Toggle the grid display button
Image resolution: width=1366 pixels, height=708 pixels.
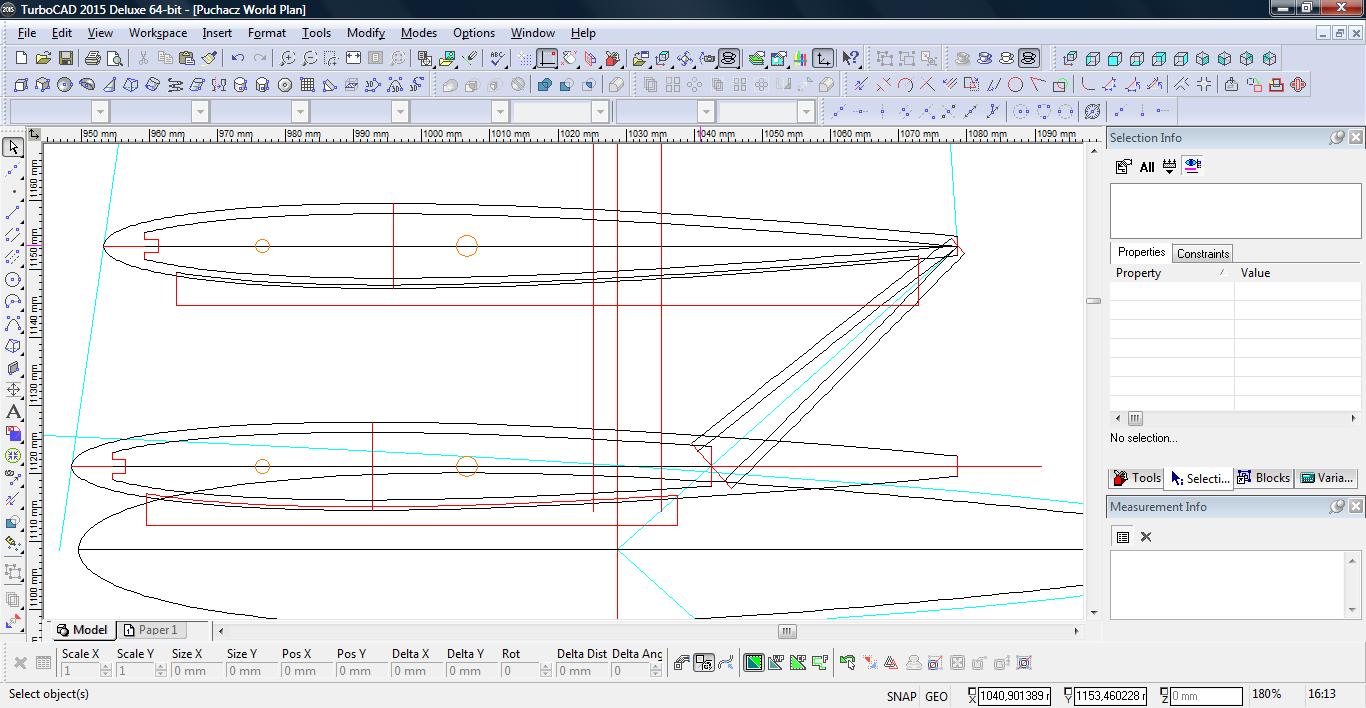[x=525, y=59]
